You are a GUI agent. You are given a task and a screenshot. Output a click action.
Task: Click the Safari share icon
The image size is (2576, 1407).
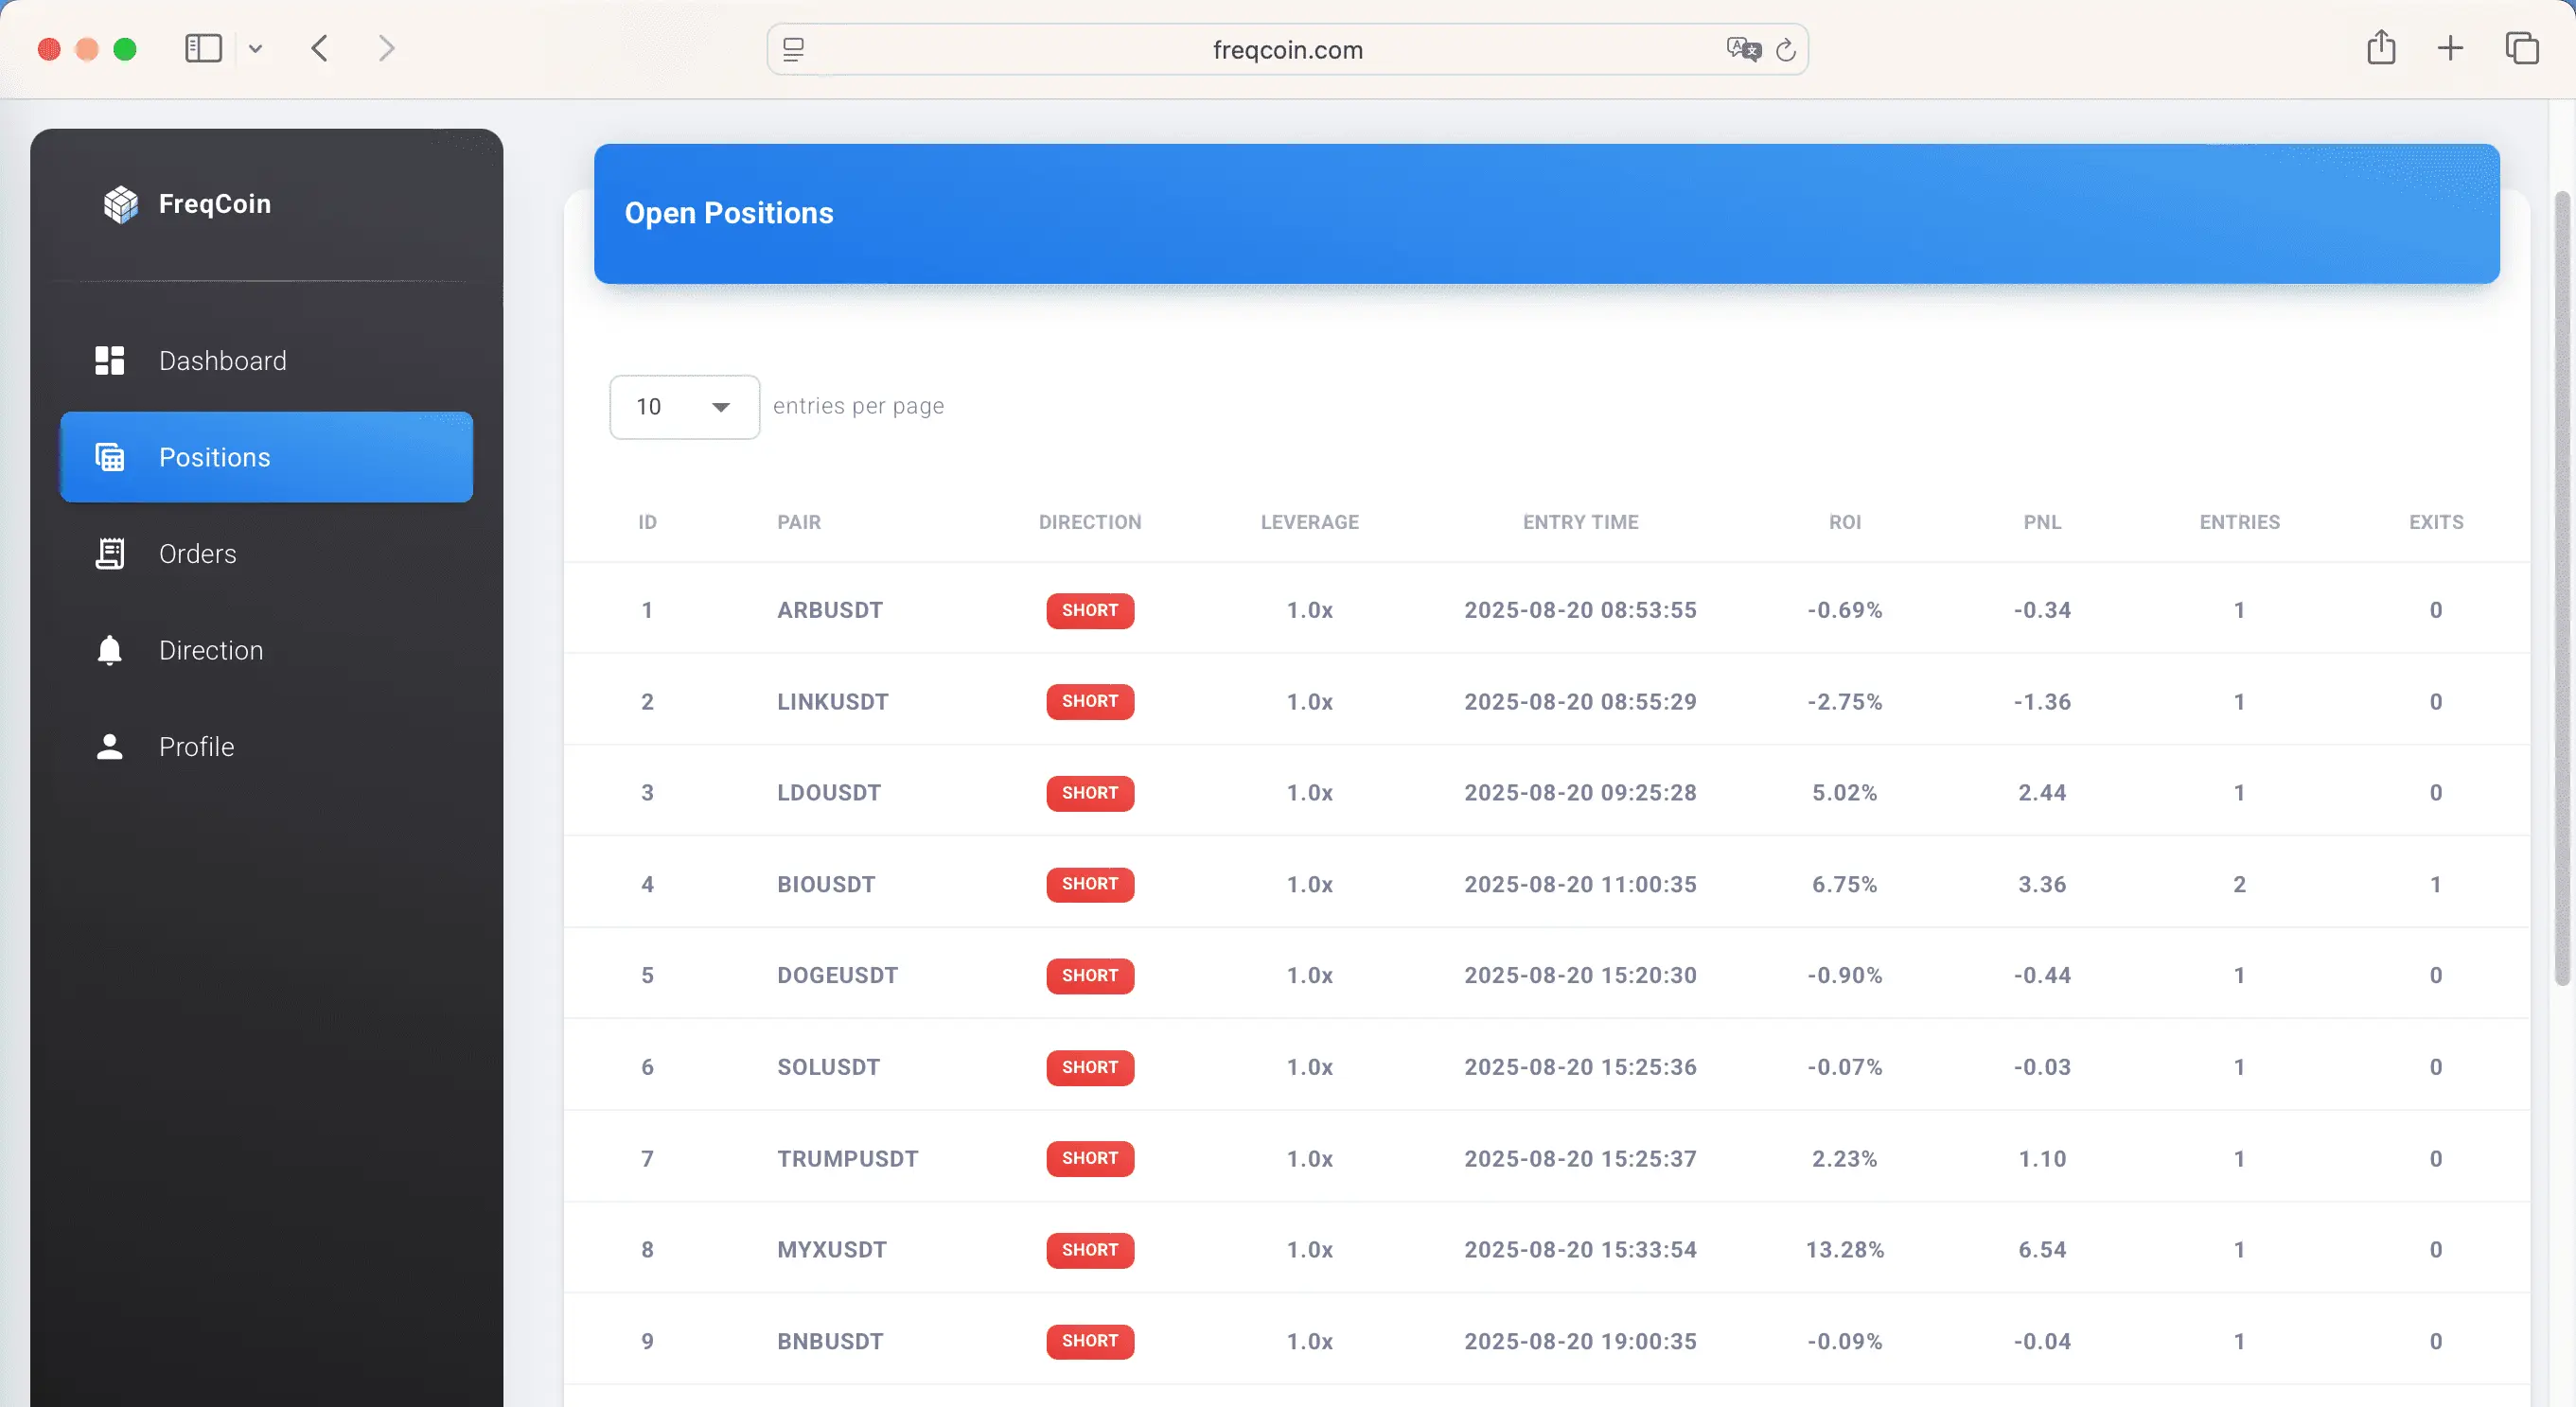2381,48
